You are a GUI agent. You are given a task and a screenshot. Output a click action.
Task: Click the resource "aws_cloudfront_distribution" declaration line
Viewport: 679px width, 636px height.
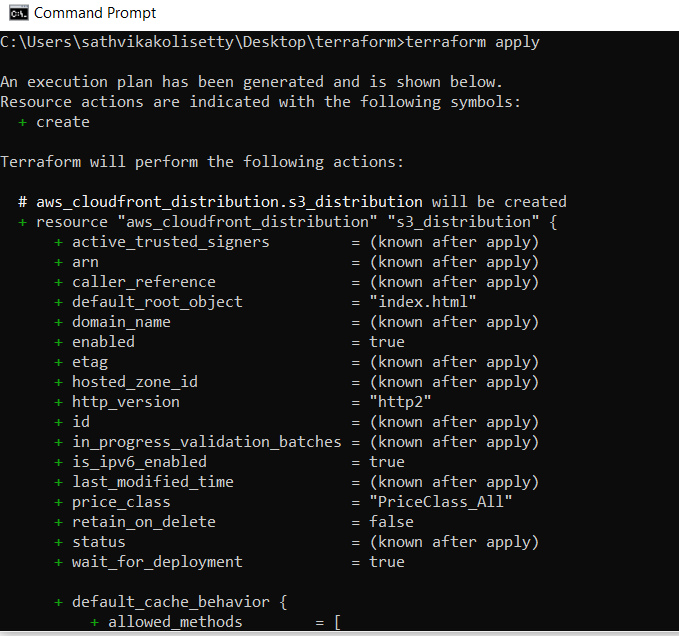coord(288,222)
